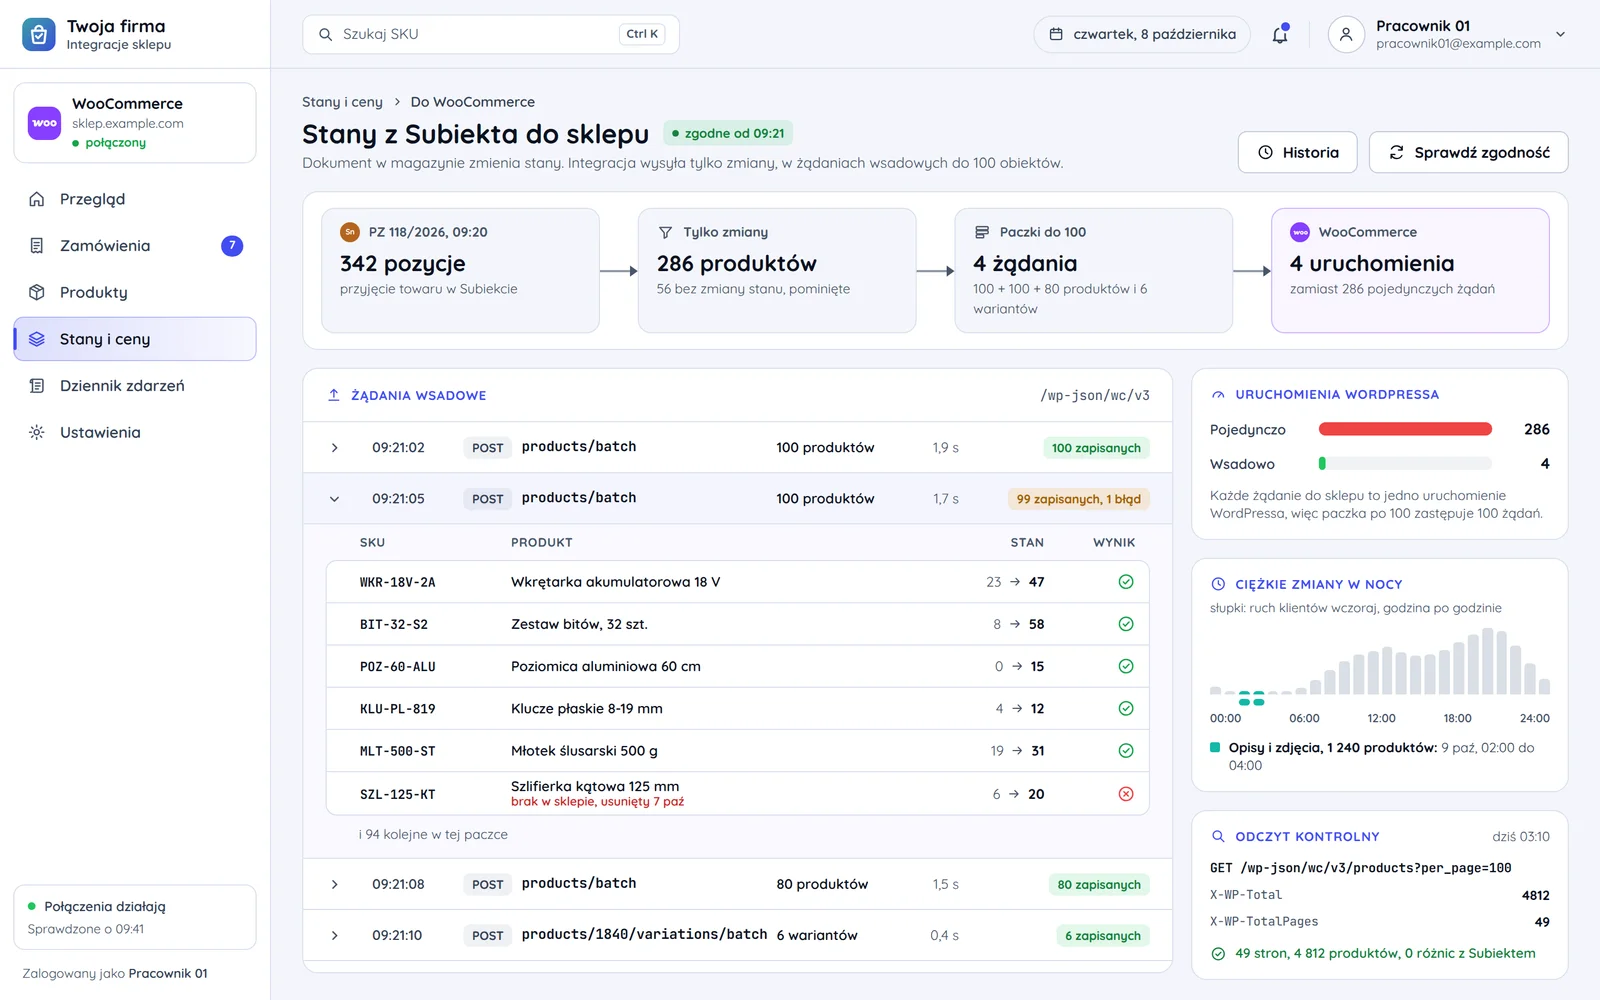Click the Ustawienia gear icon
This screenshot has height=1000, width=1600.
[37, 432]
